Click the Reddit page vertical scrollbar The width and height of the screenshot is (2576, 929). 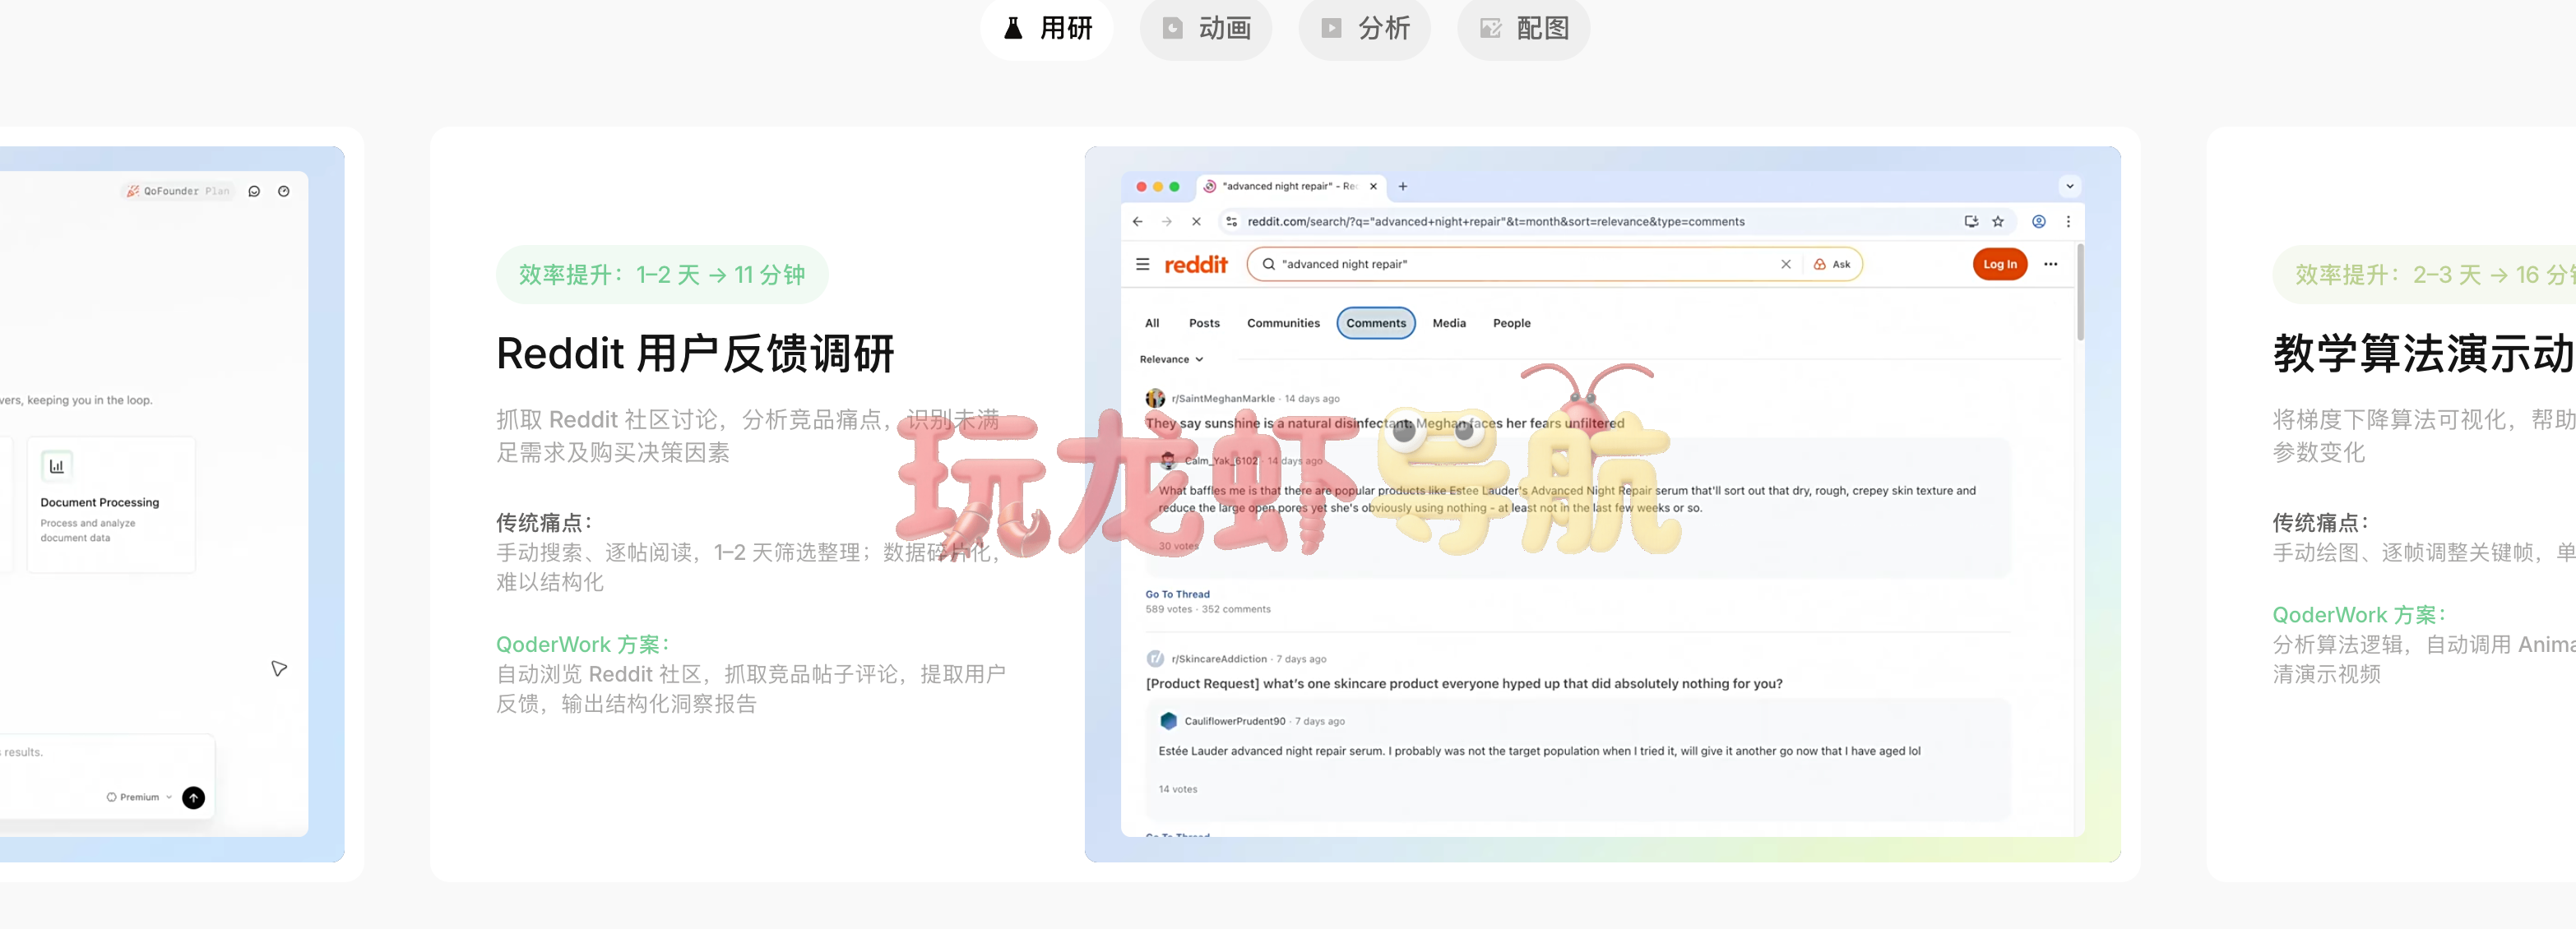2080,292
